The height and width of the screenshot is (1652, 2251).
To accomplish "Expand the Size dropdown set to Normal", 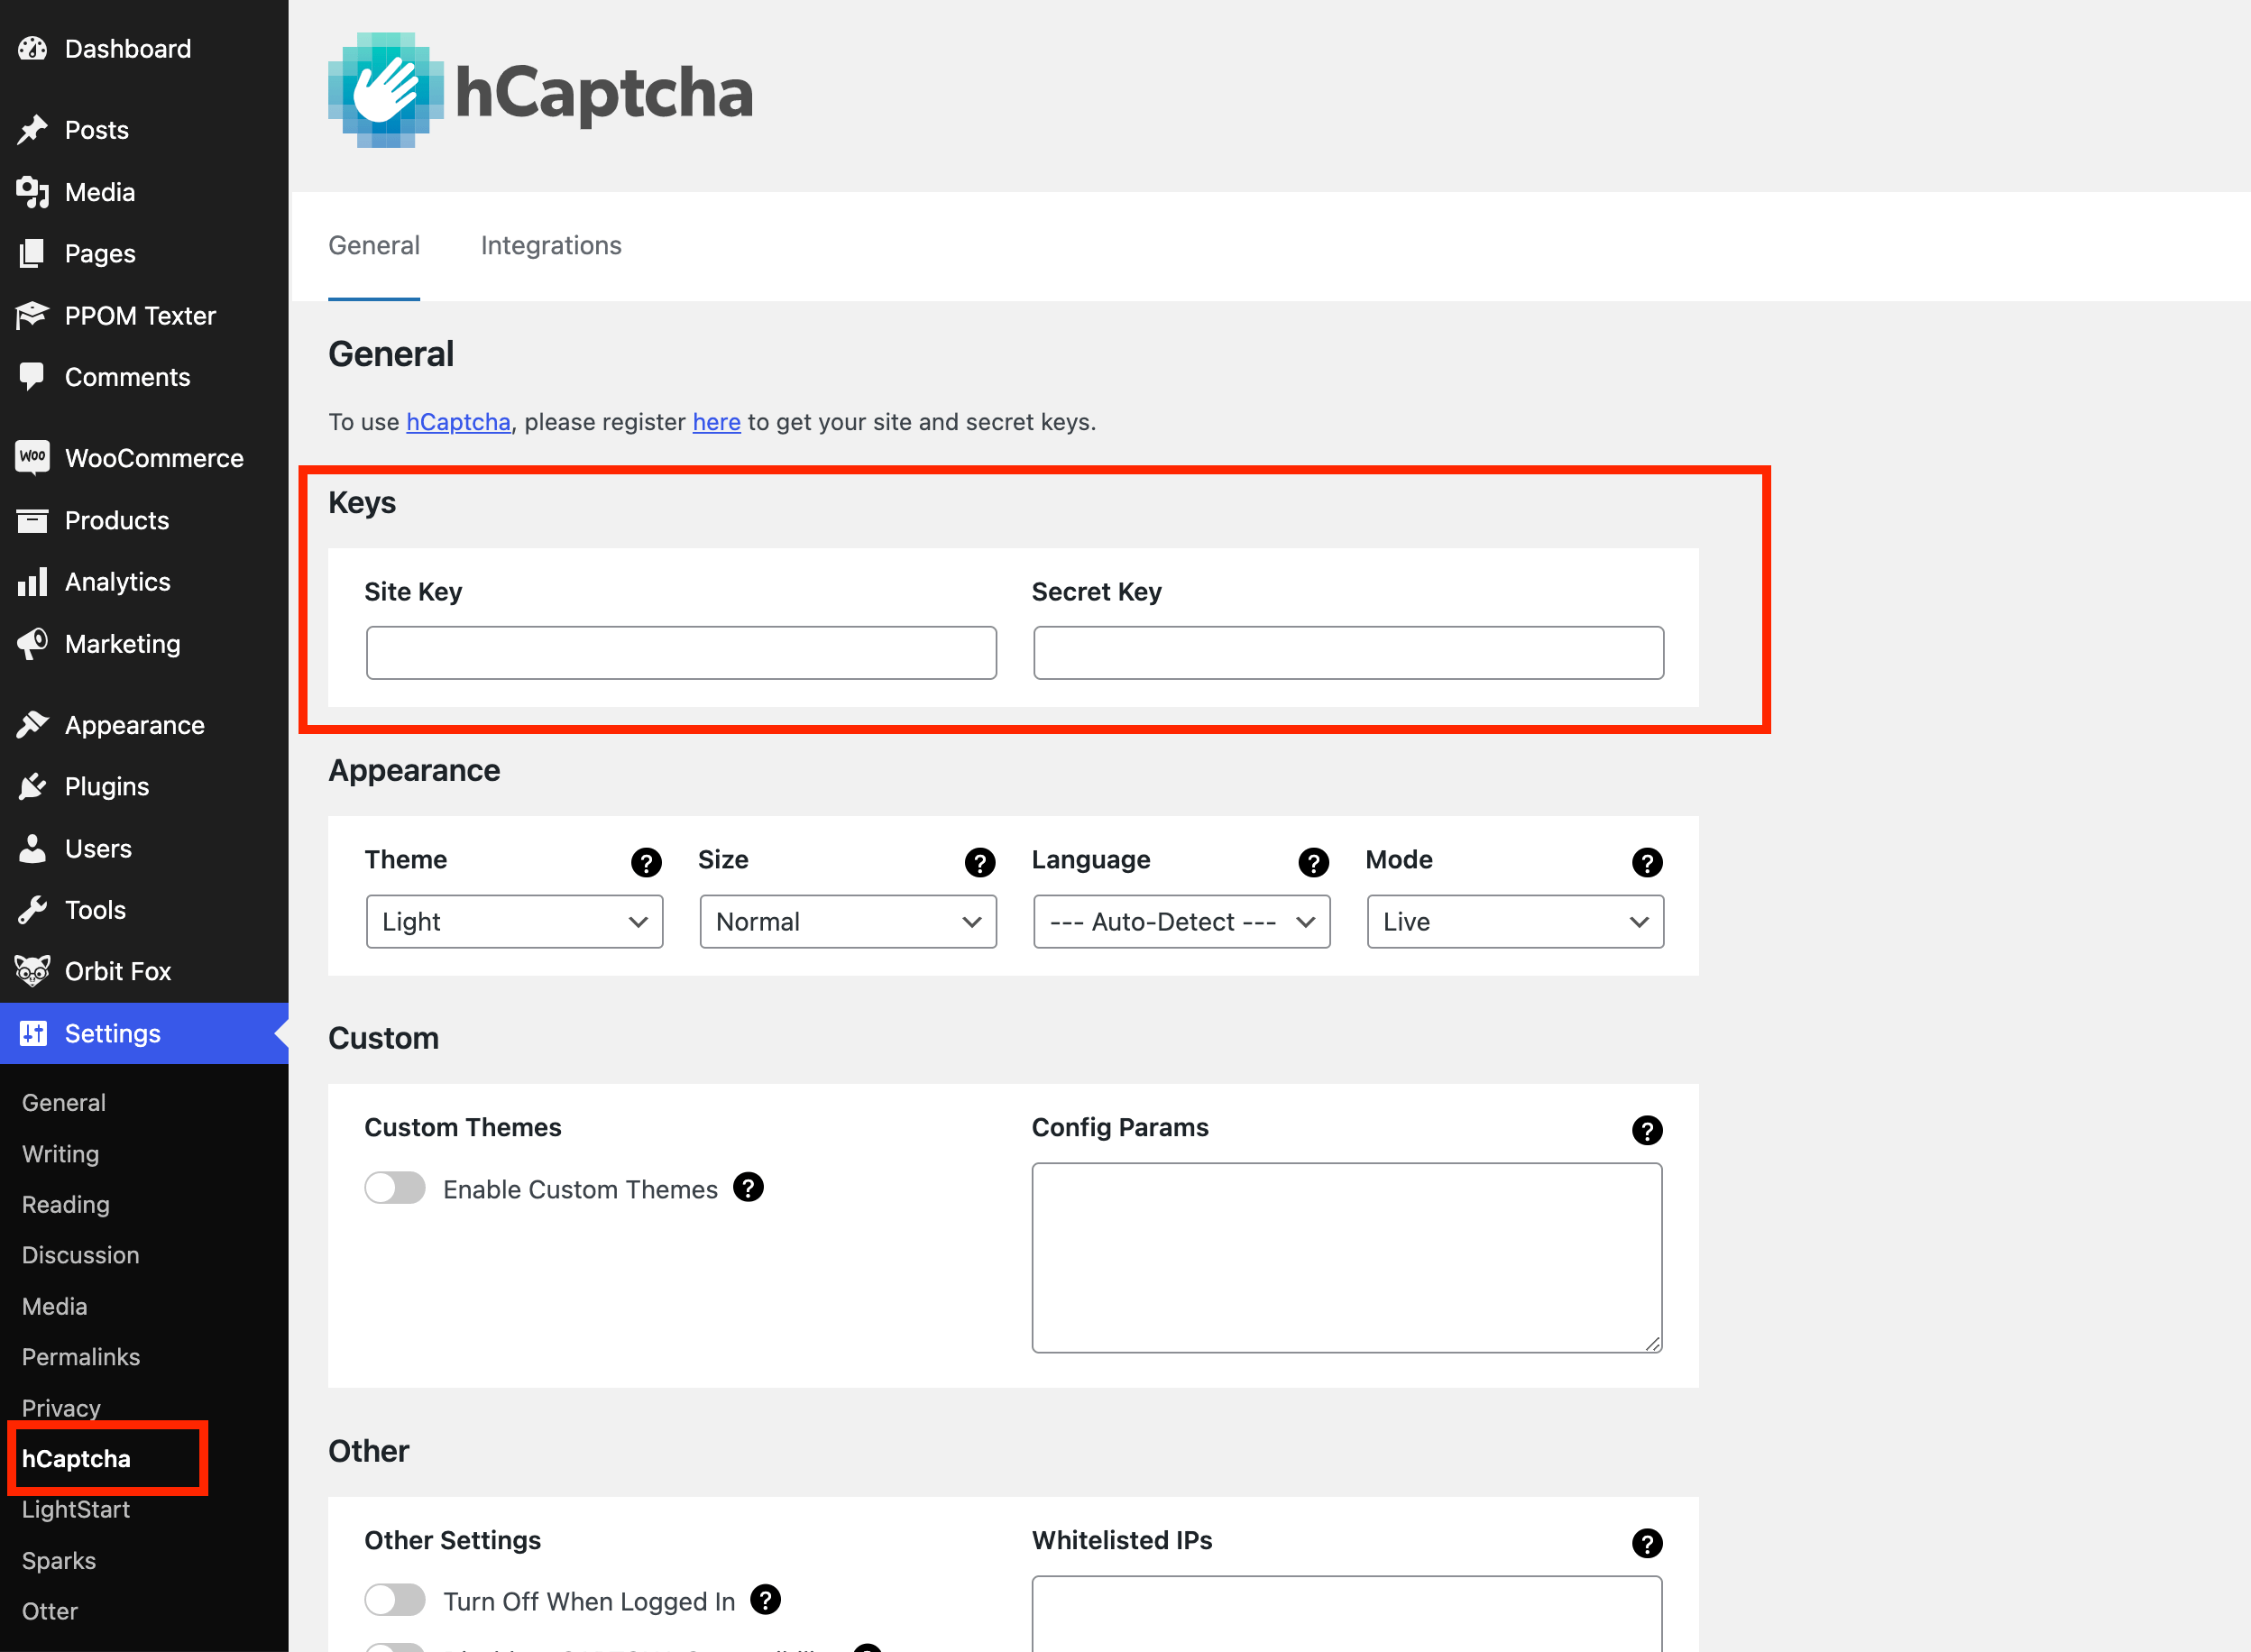I will point(848,921).
